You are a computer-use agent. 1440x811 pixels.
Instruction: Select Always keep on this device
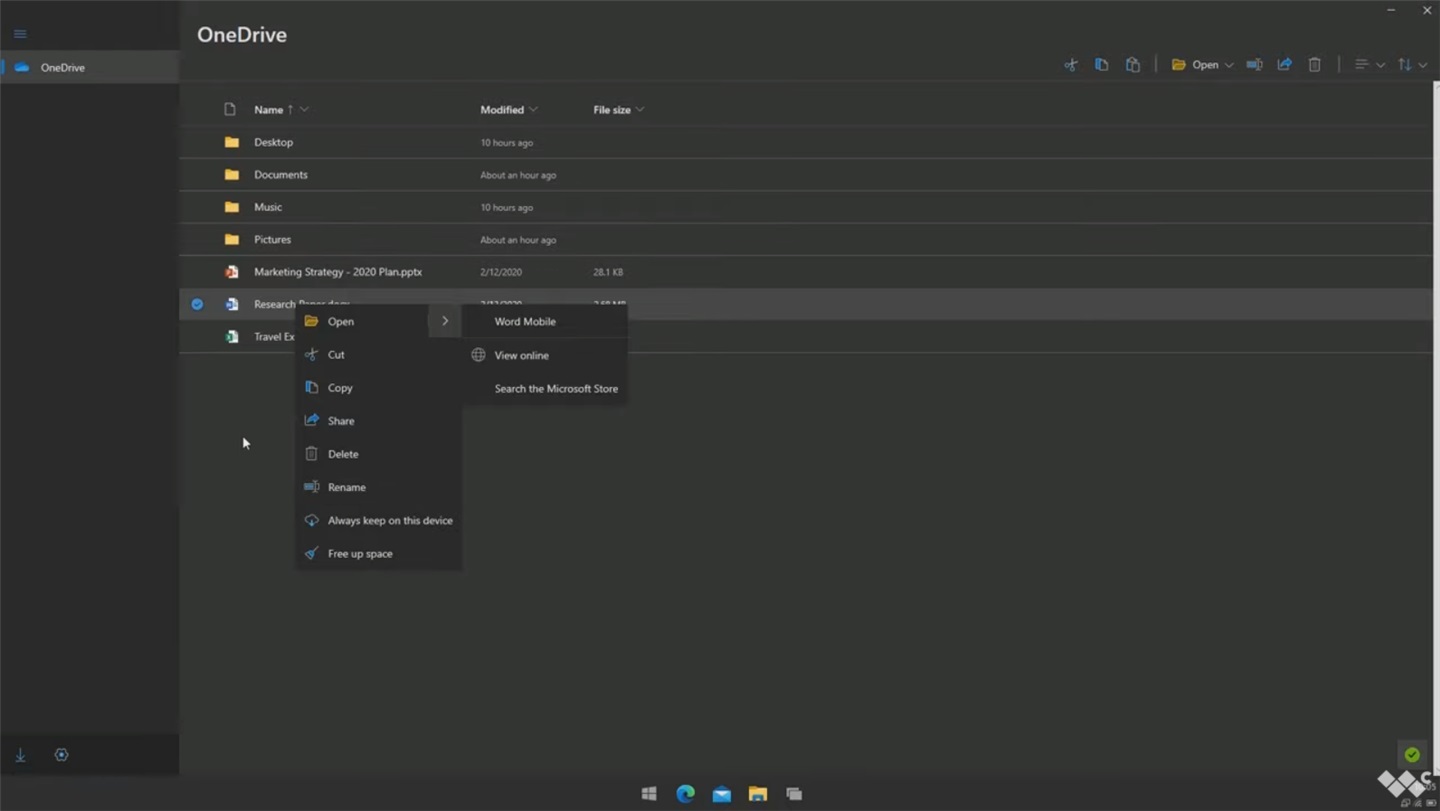tap(378, 520)
